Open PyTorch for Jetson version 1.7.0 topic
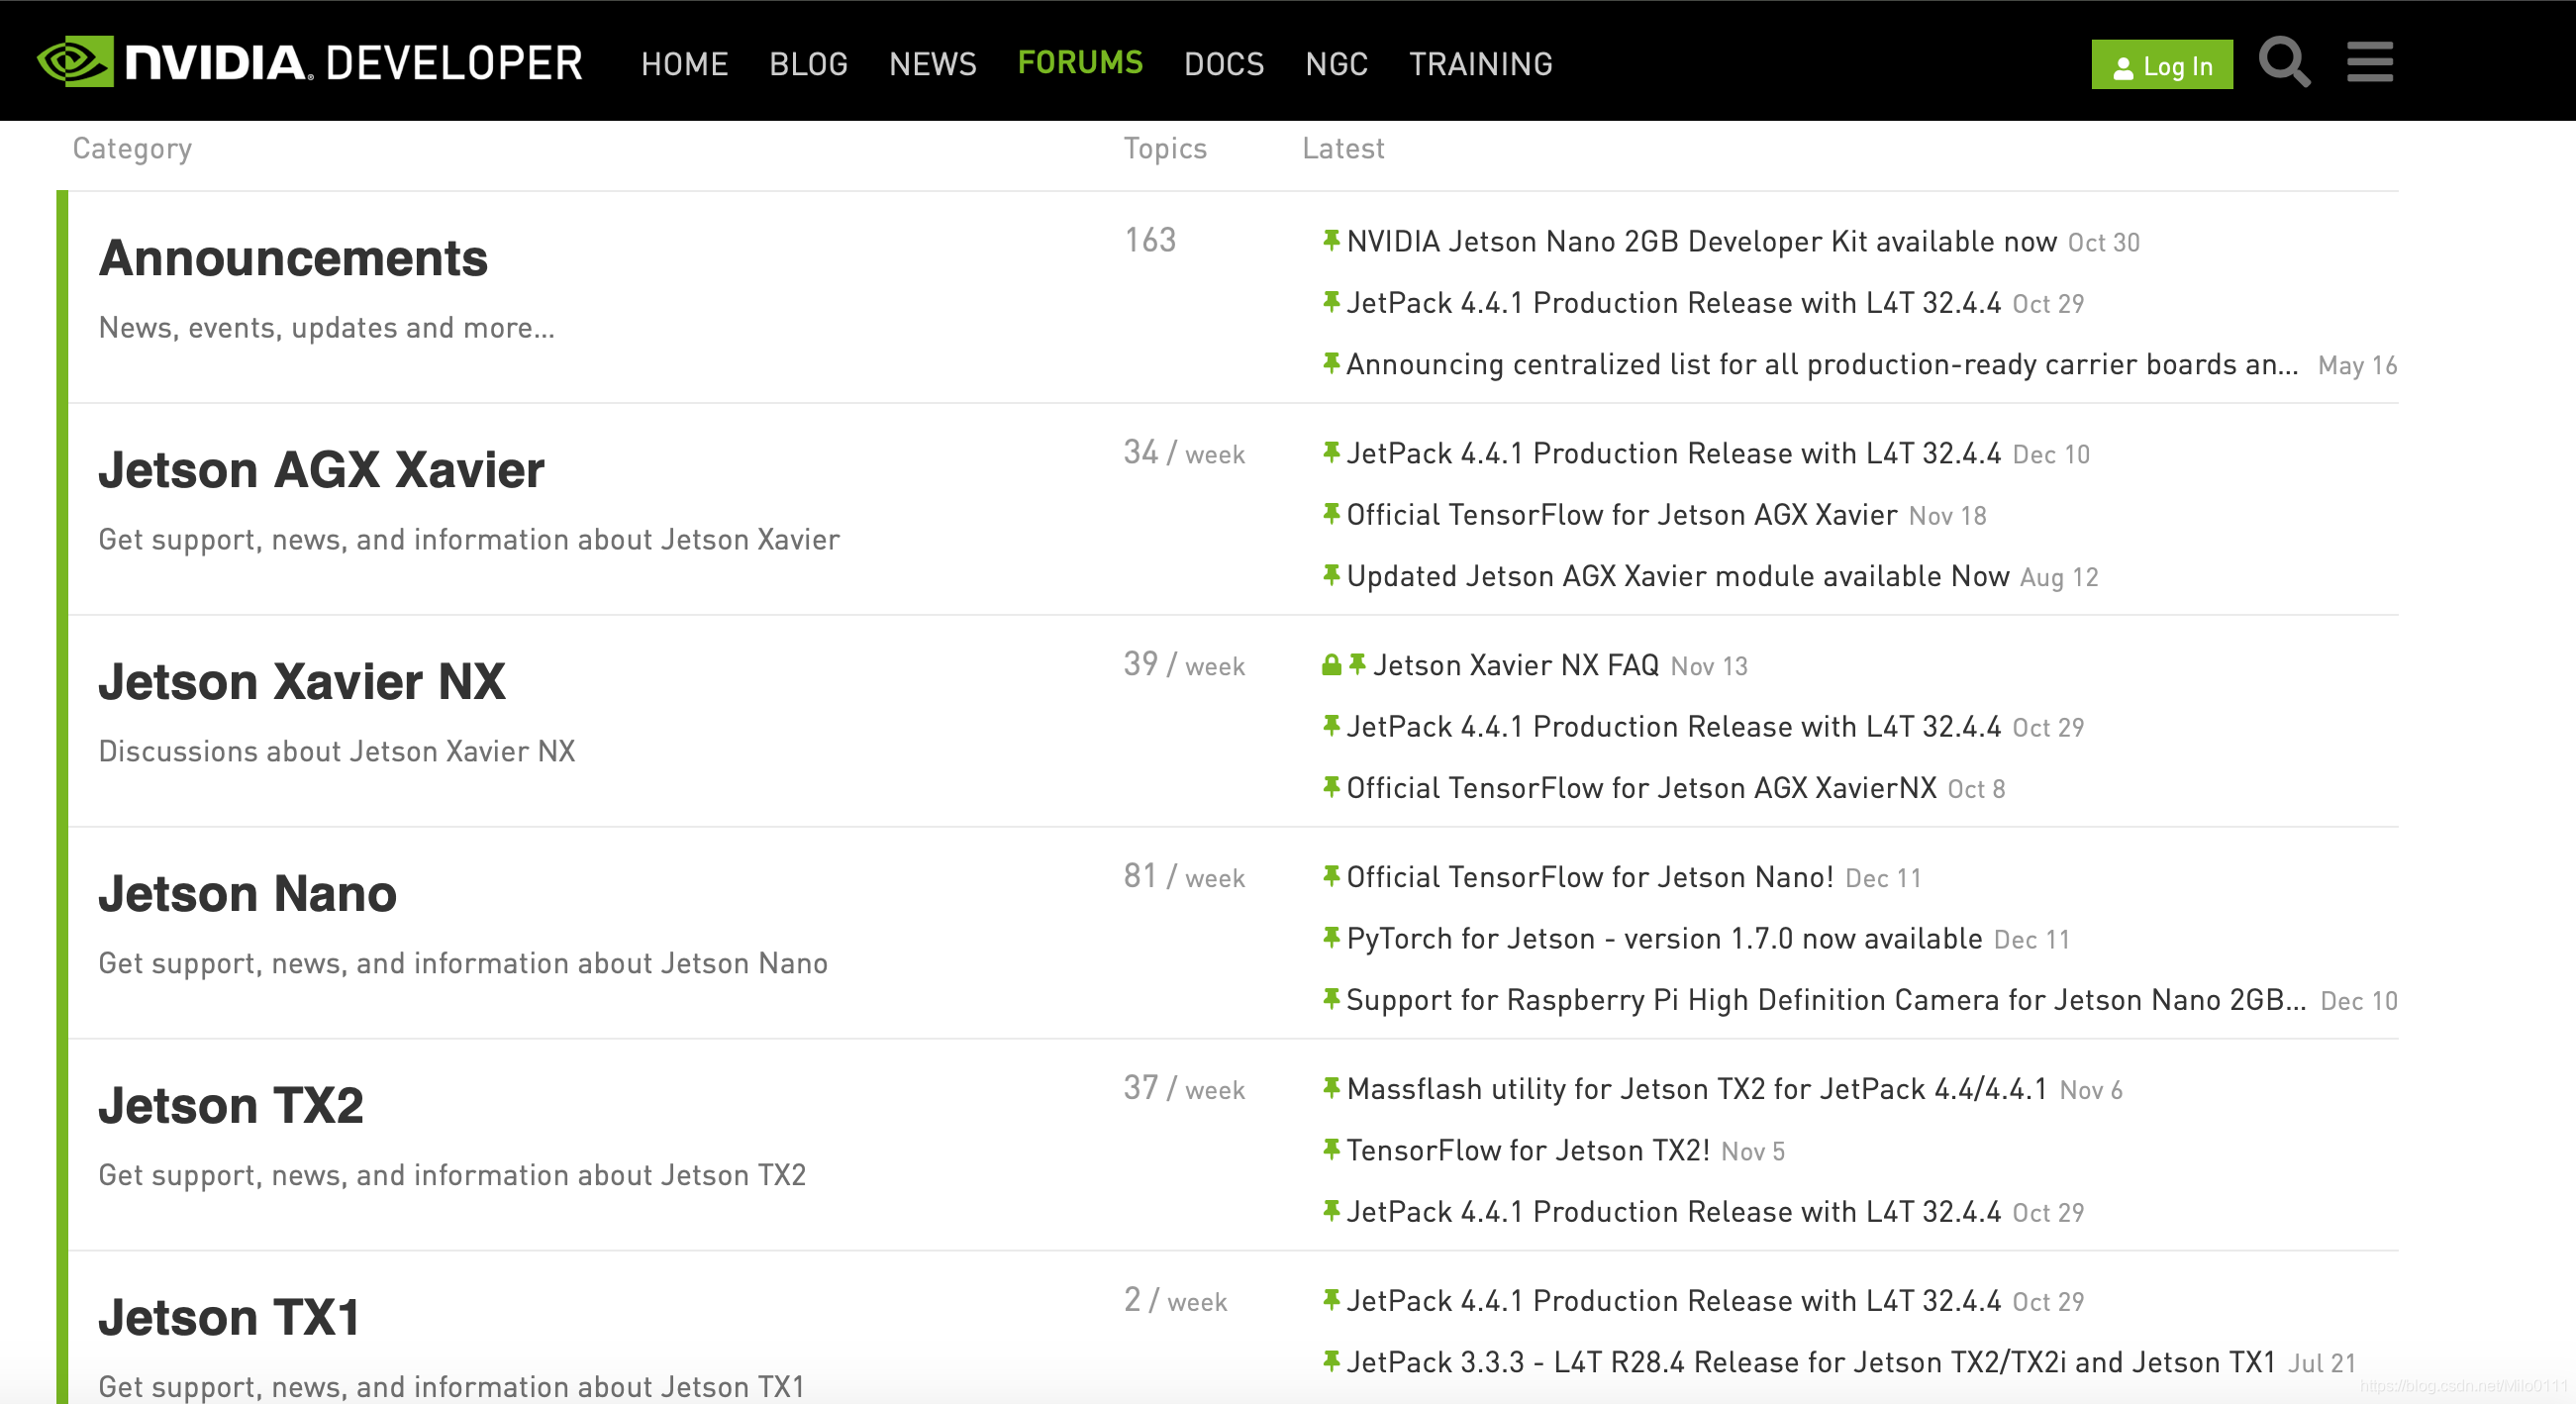This screenshot has width=2576, height=1404. click(1665, 939)
